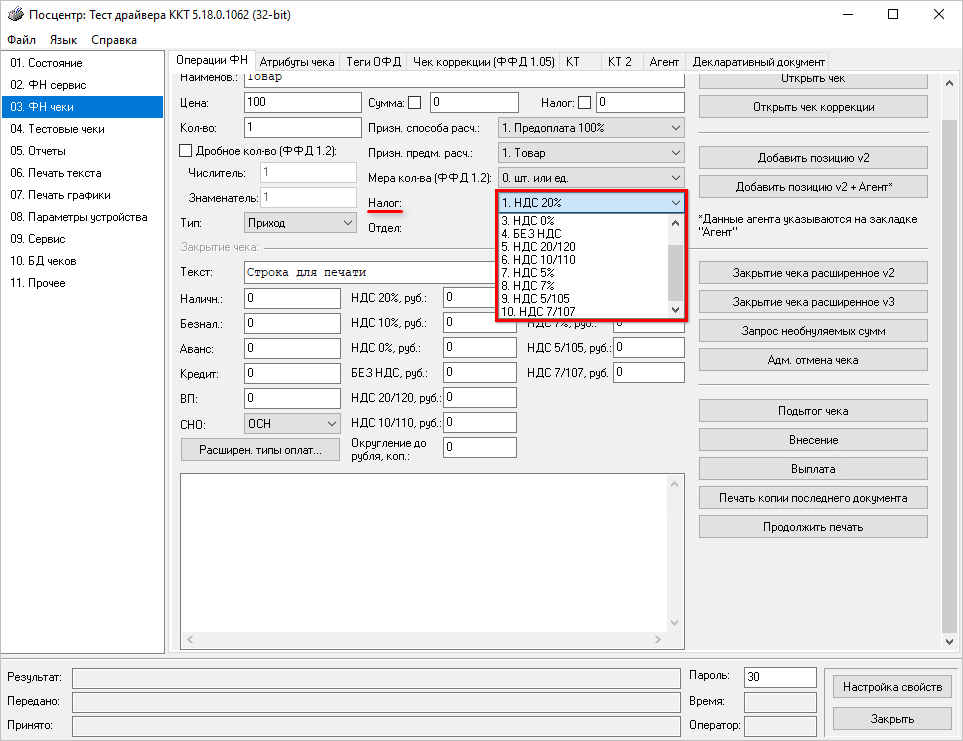Toggle the Дробное кол-во (ФФД 1.2) checkbox
Image resolution: width=963 pixels, height=741 pixels.
click(184, 151)
